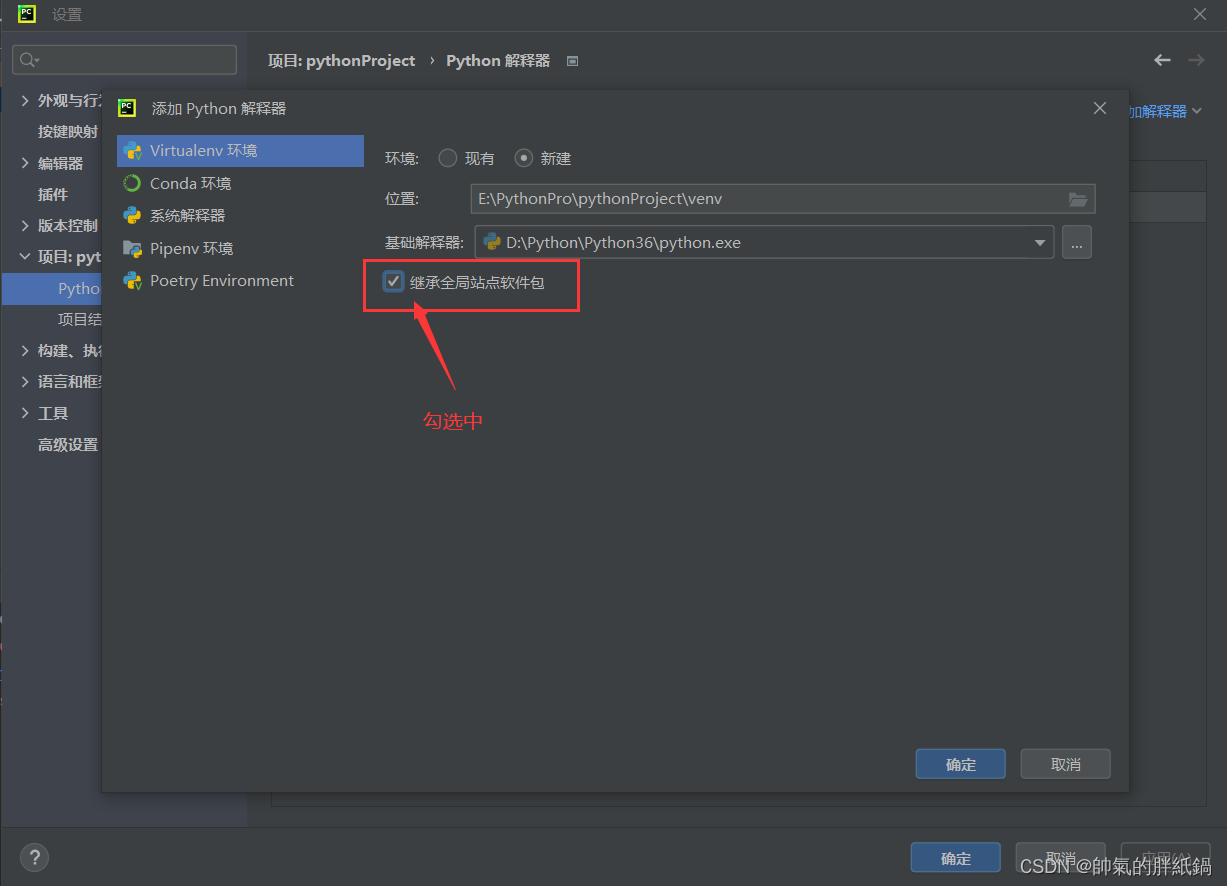Viewport: 1227px width, 886px height.
Task: Open the 基础解释器 dropdown arrow
Action: pos(1041,242)
